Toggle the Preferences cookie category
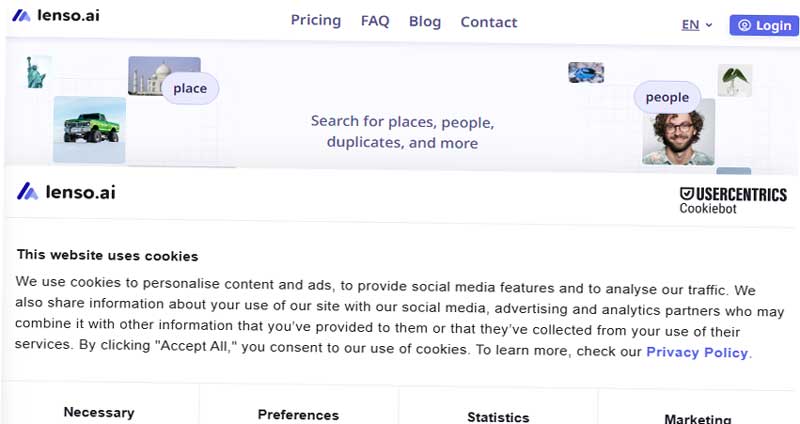The width and height of the screenshot is (800, 424). tap(298, 414)
